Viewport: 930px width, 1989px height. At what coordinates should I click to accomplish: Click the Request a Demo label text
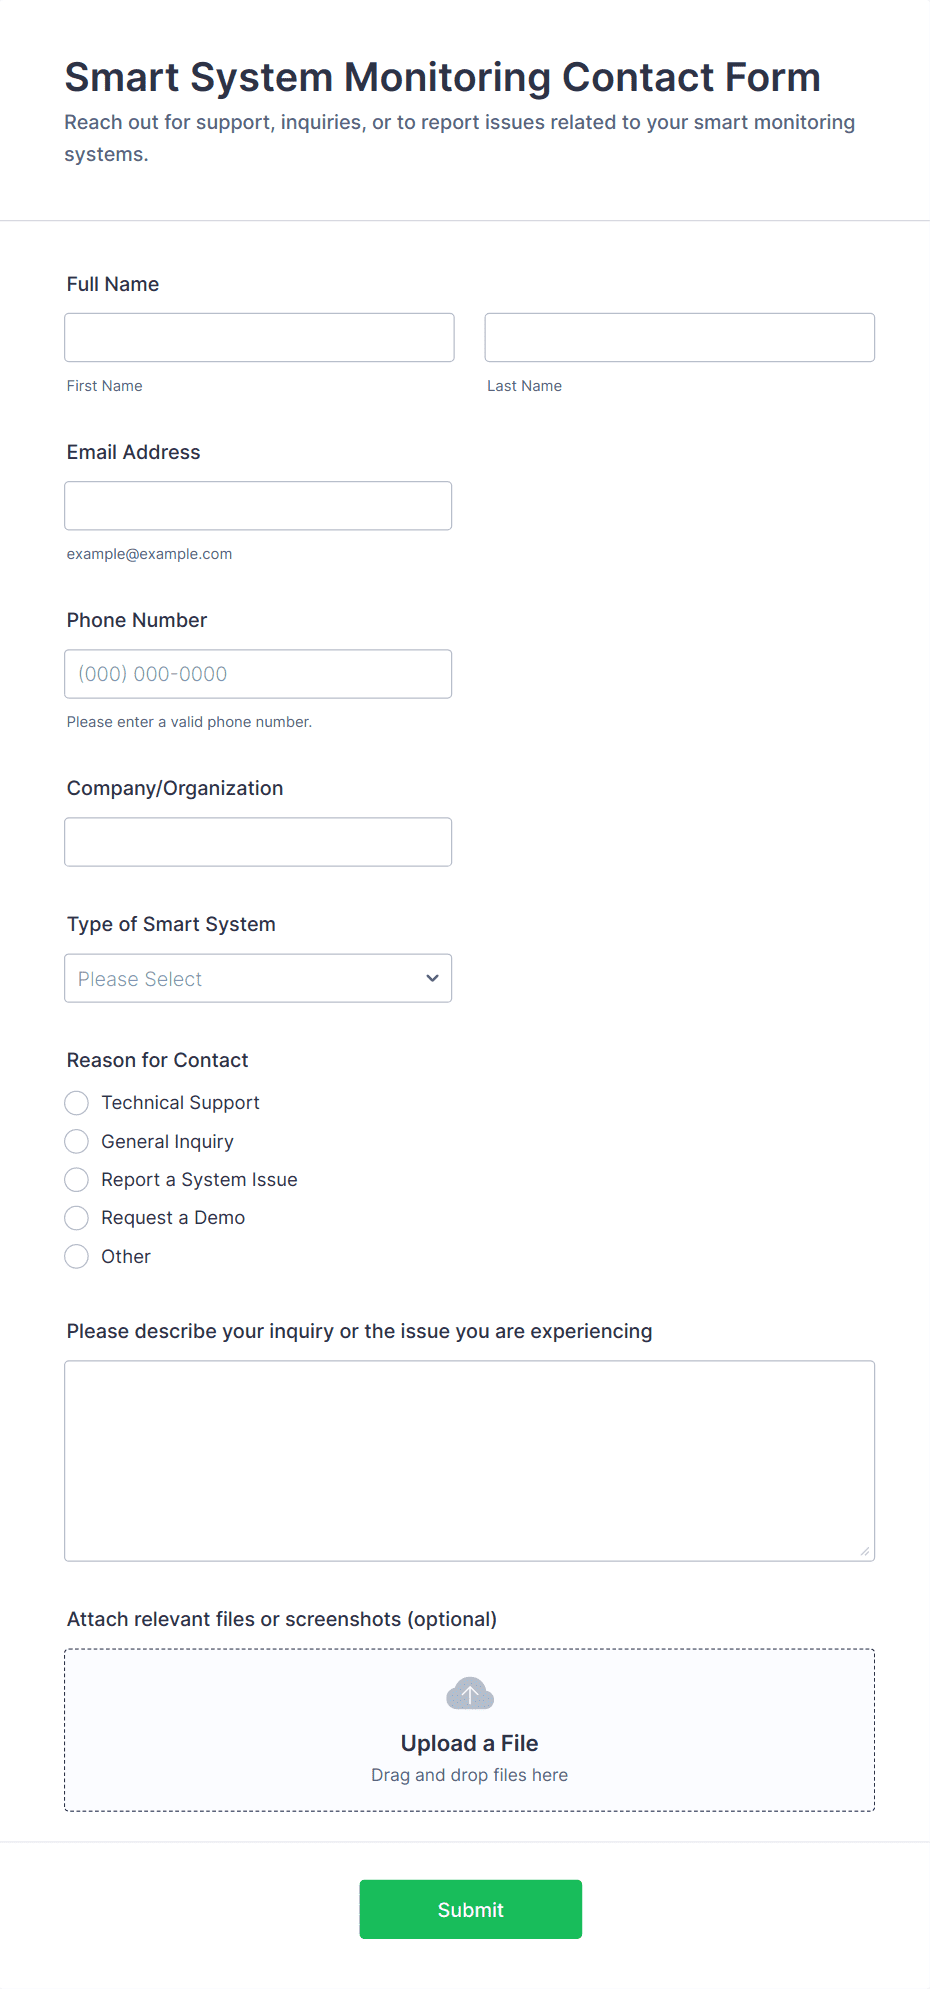[x=173, y=1218]
